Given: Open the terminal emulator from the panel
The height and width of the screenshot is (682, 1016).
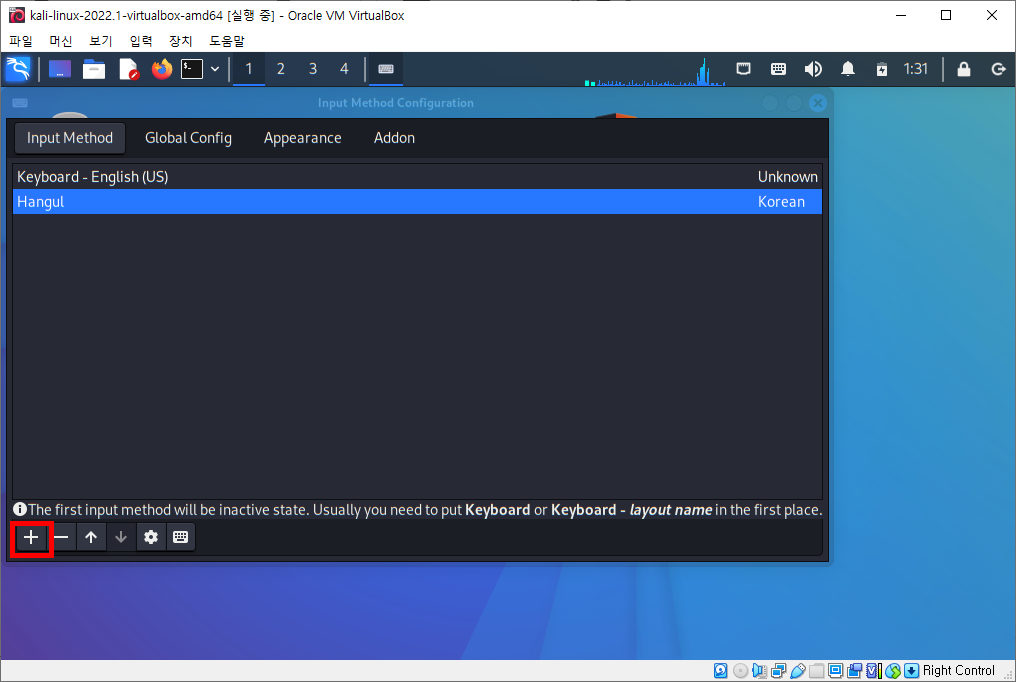Looking at the screenshot, I should [x=192, y=69].
